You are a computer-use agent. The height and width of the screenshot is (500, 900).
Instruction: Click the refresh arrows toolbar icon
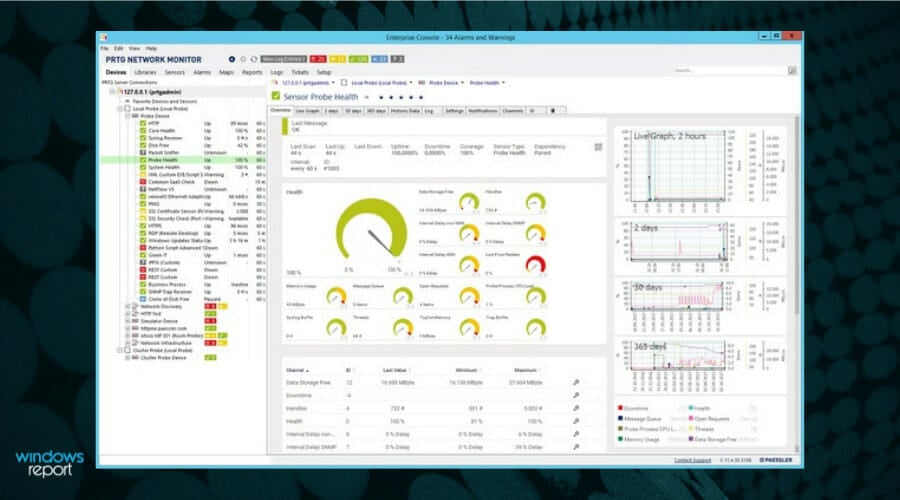click(254, 59)
